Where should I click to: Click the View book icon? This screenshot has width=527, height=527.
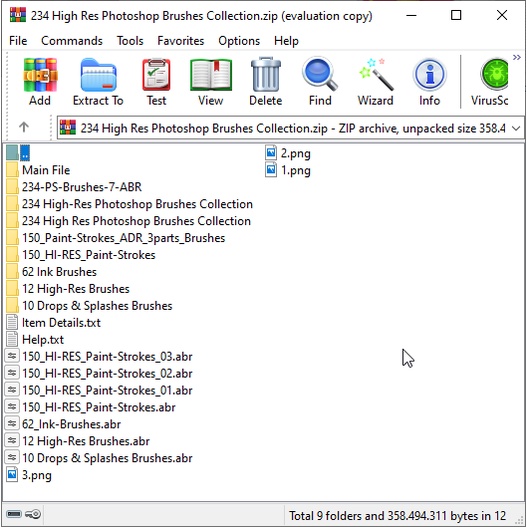click(211, 75)
